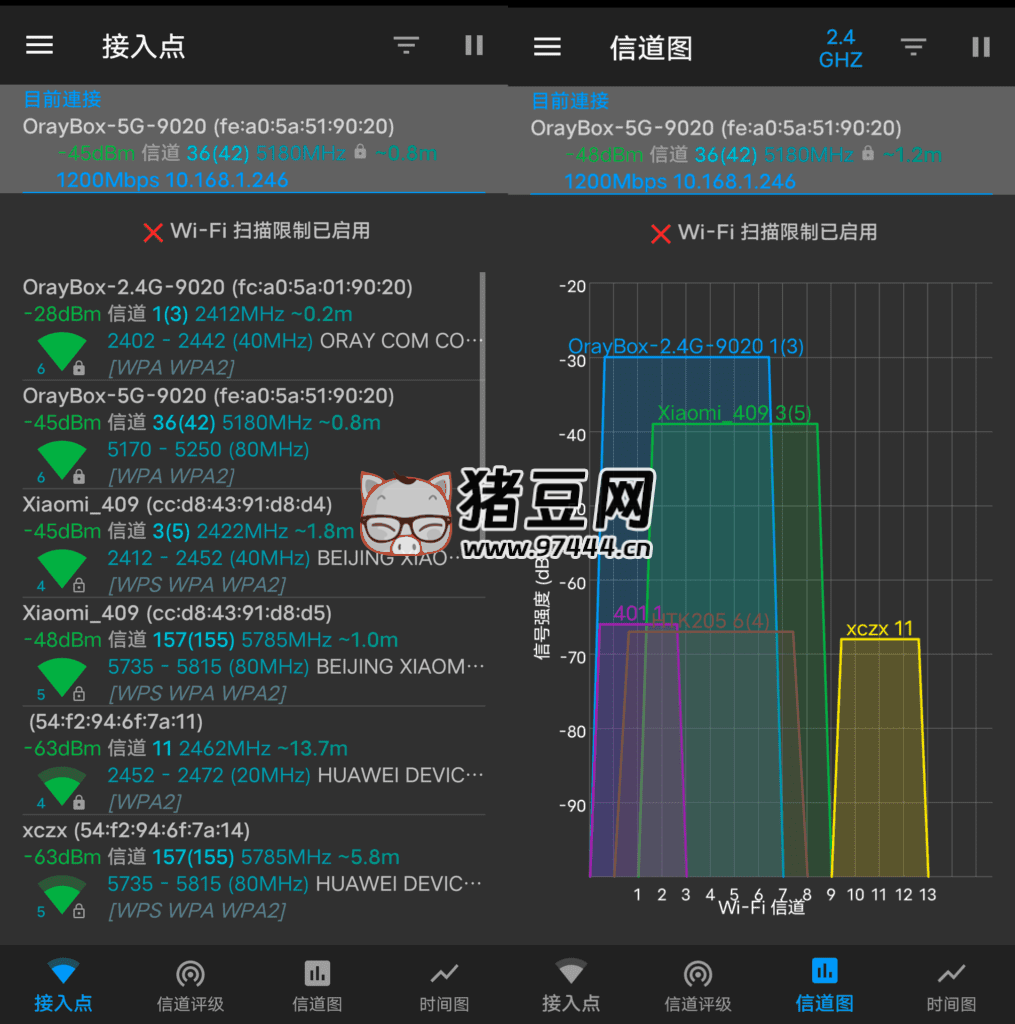Select 信道图 tab in right bottom bar
This screenshot has height=1024, width=1015.
pos(824,985)
